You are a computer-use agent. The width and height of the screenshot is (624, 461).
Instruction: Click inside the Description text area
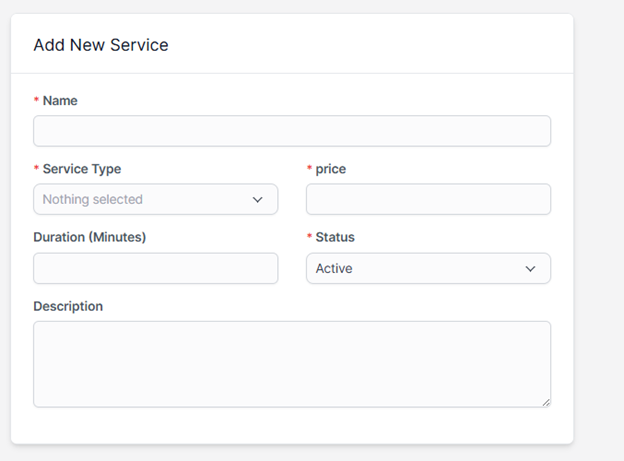pos(291,363)
